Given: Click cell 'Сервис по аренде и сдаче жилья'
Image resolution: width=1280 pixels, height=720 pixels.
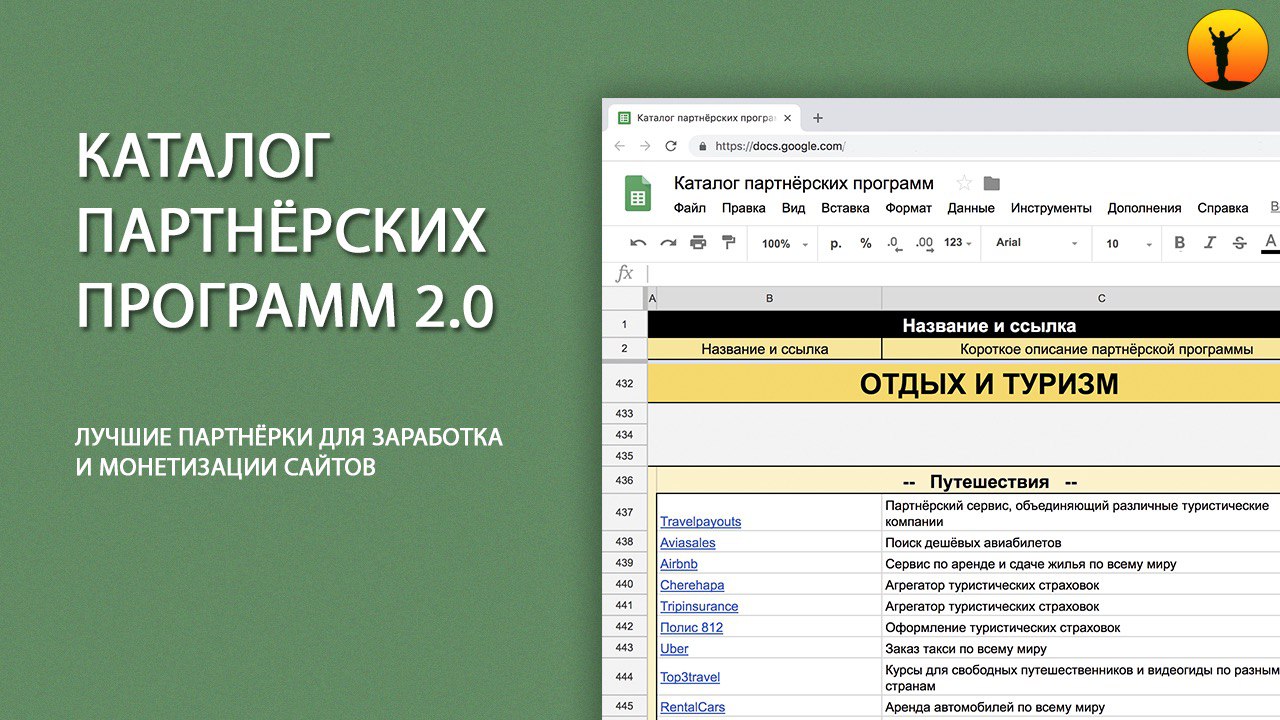Looking at the screenshot, I should click(x=1081, y=564).
